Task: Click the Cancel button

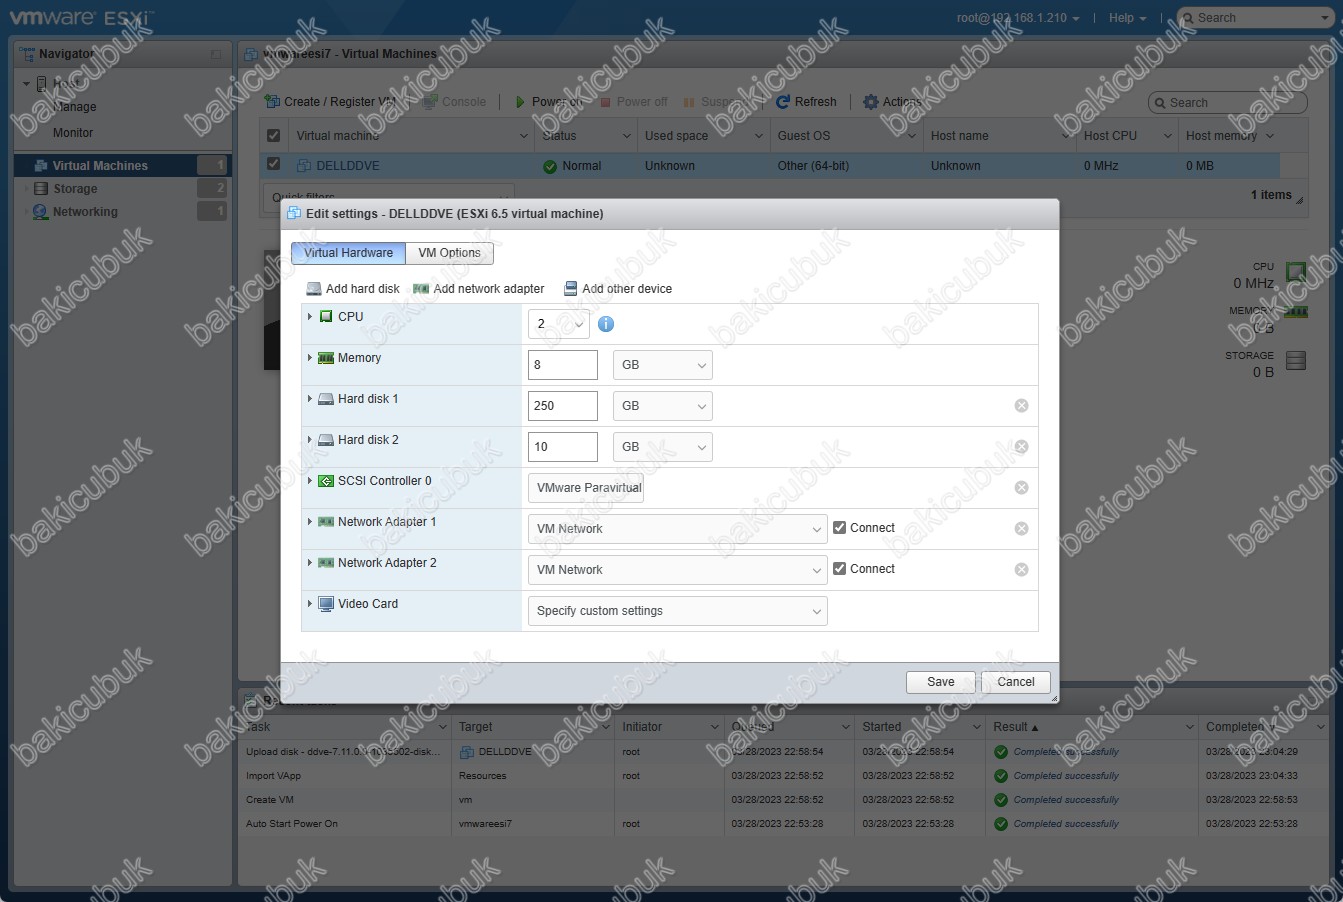Action: 1016,682
